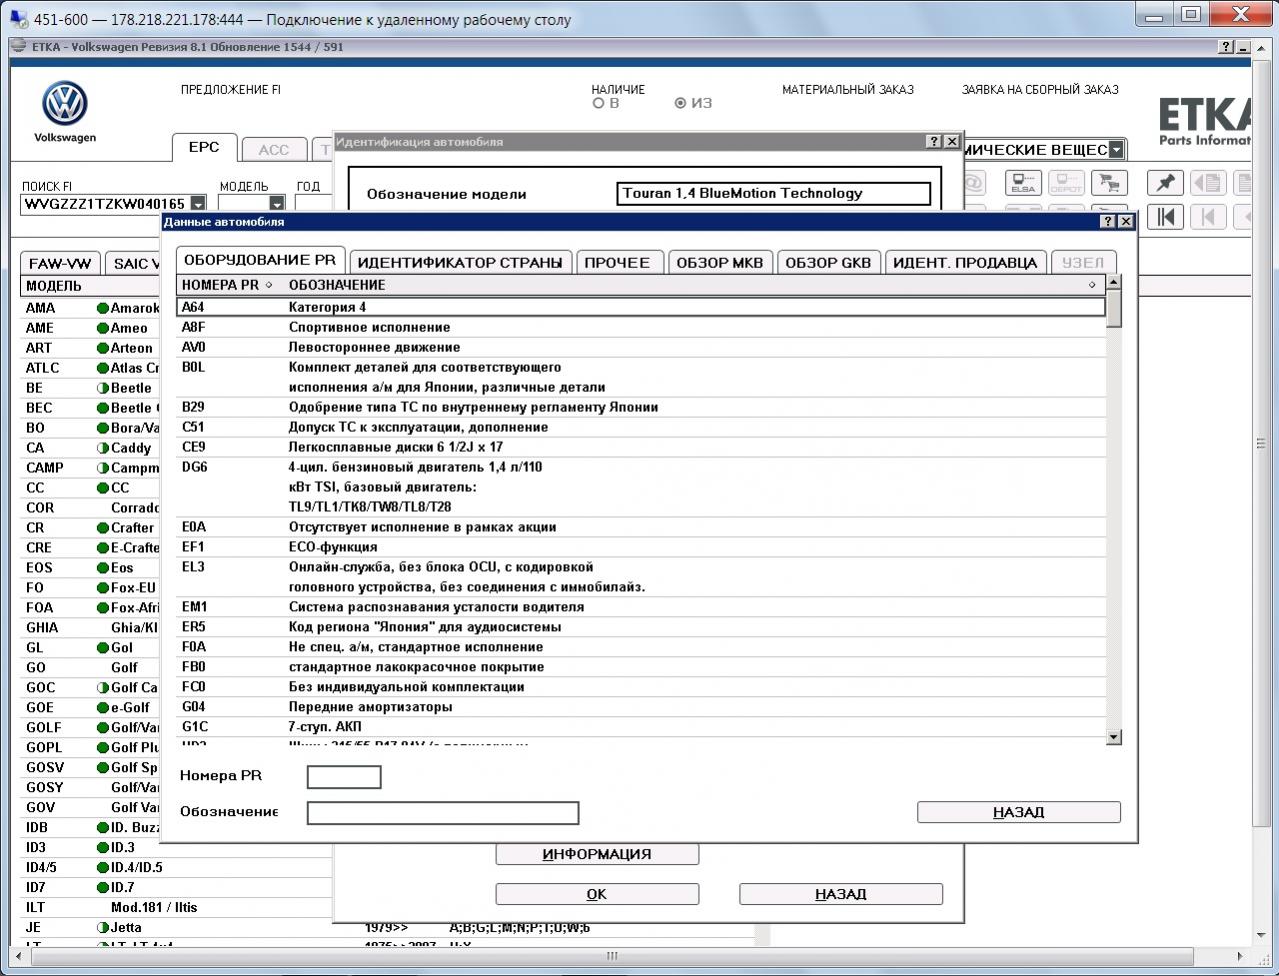1279x976 pixels.
Task: Switch to the EPC tab
Action: click(x=204, y=147)
